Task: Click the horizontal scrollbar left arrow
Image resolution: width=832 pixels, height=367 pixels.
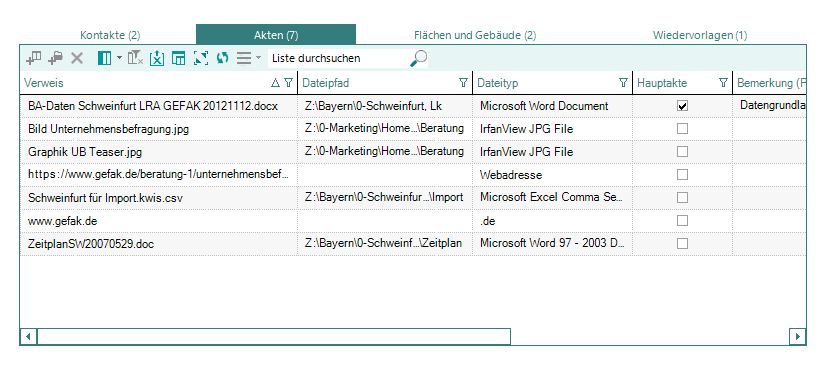Action: pos(29,336)
